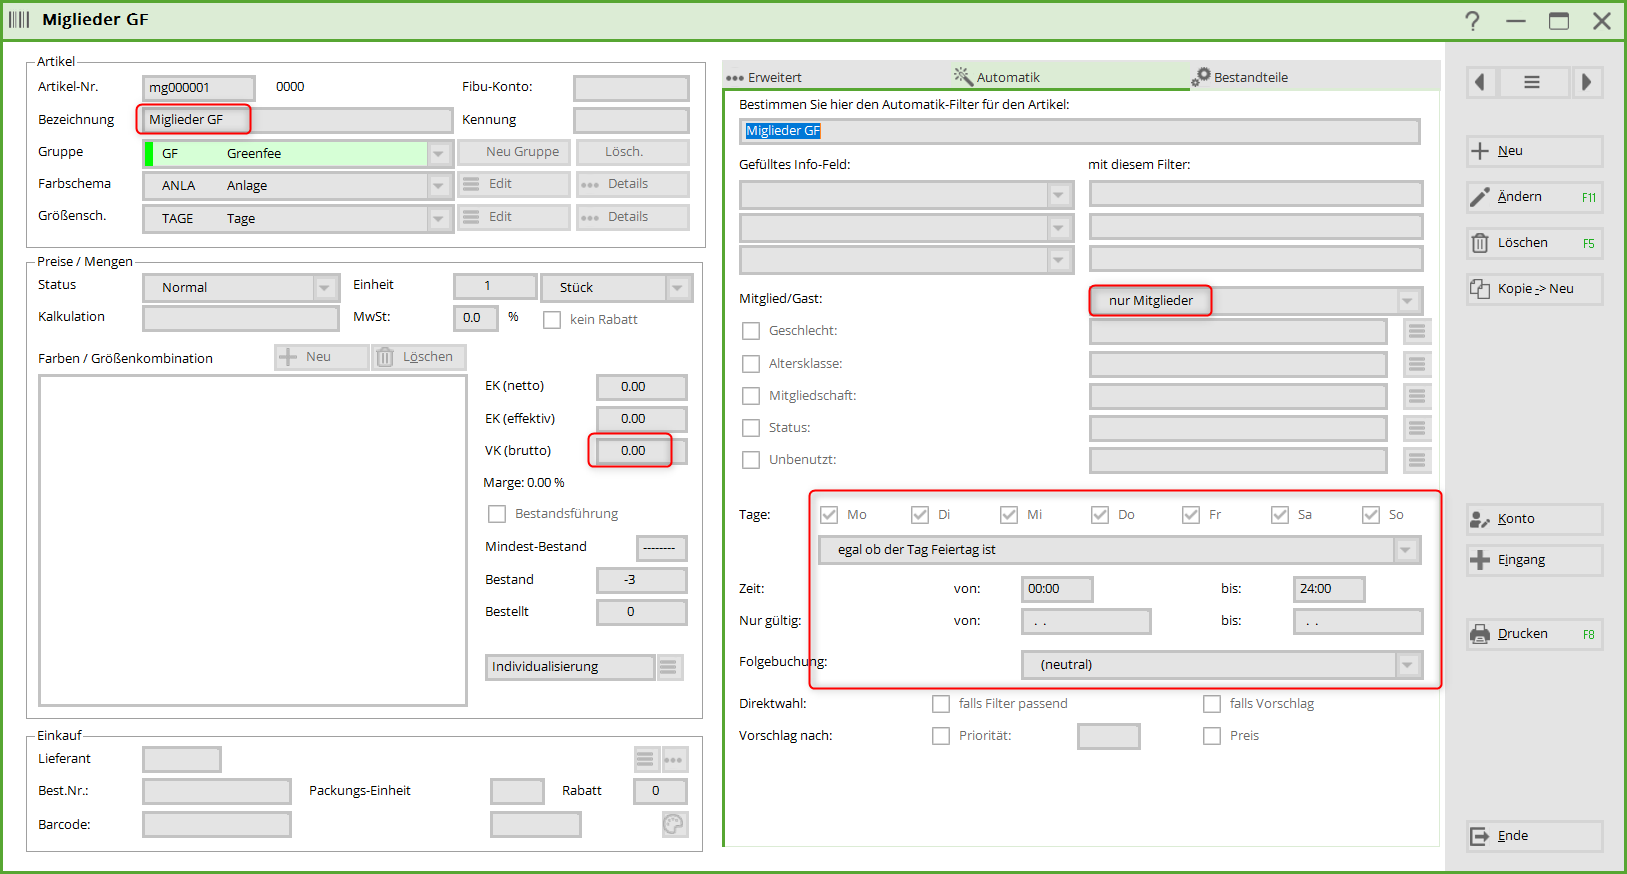Open the Individualisierung list icon
This screenshot has height=874, width=1627.
[x=669, y=667]
